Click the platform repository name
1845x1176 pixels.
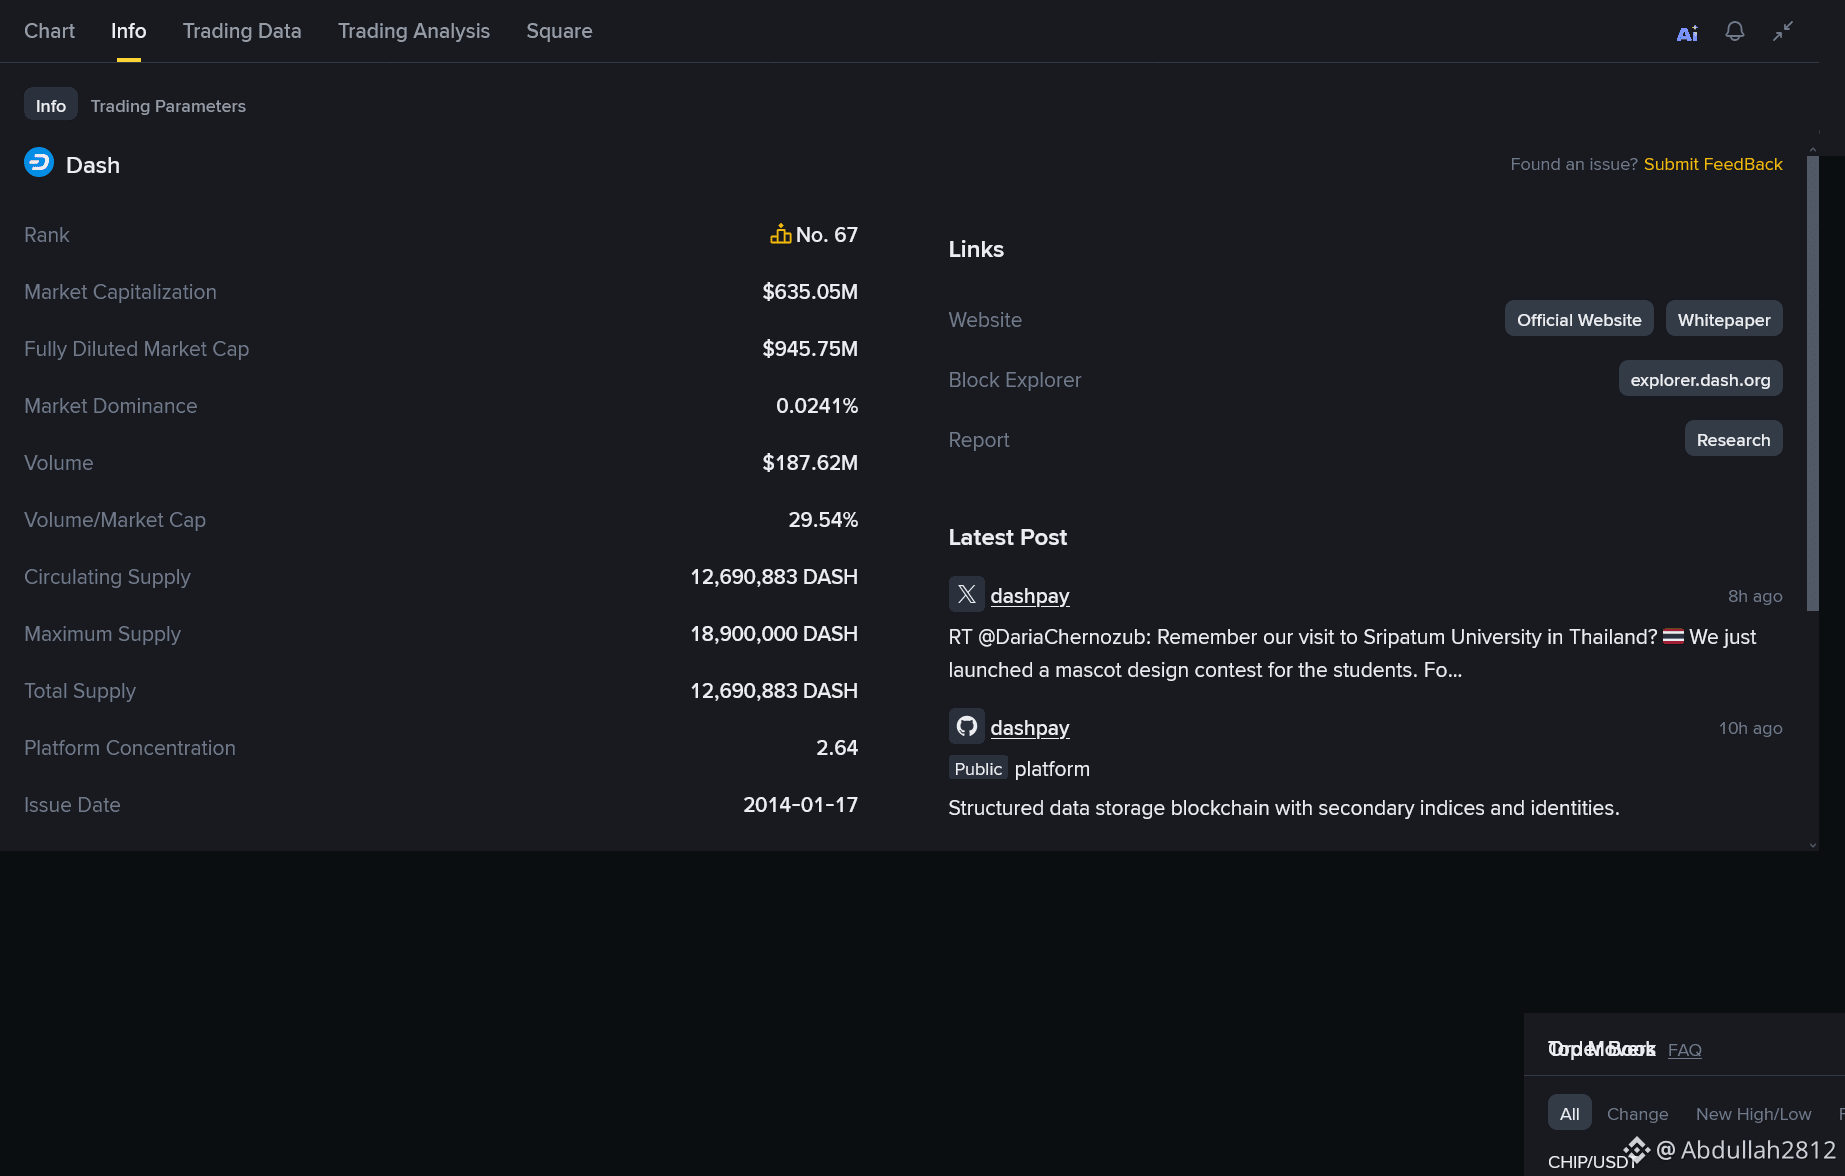pos(1052,769)
